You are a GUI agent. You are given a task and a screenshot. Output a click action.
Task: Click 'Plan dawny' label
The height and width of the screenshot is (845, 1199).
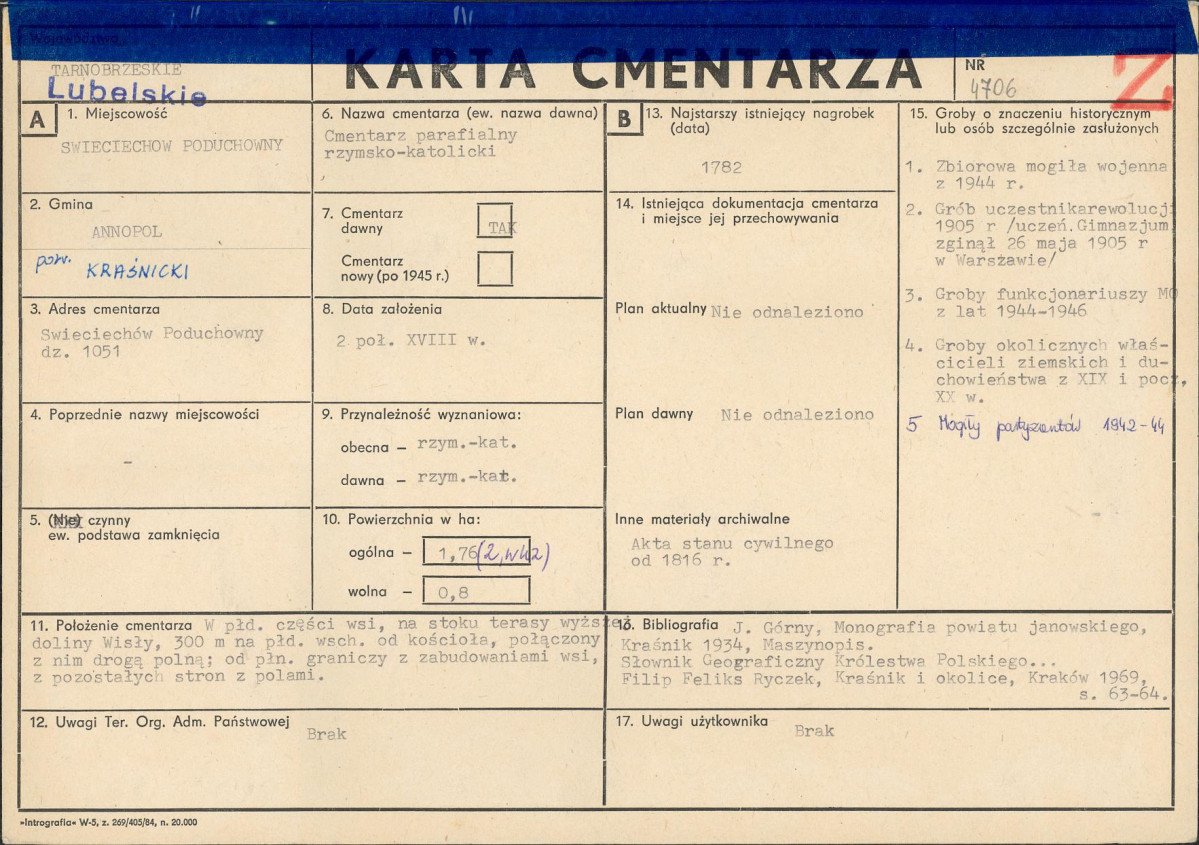[654, 414]
